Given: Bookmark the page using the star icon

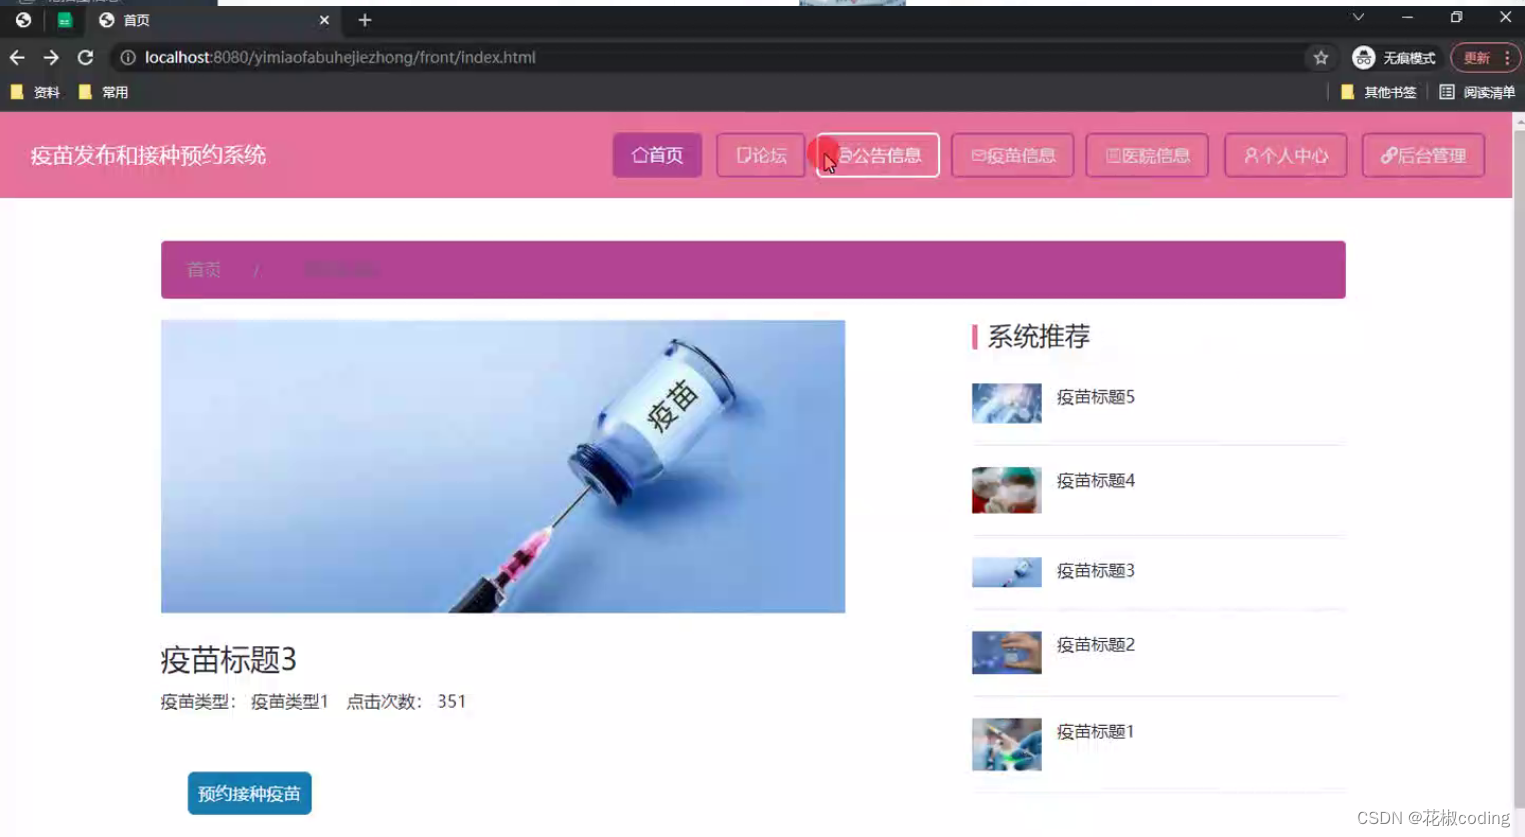Looking at the screenshot, I should [x=1320, y=57].
